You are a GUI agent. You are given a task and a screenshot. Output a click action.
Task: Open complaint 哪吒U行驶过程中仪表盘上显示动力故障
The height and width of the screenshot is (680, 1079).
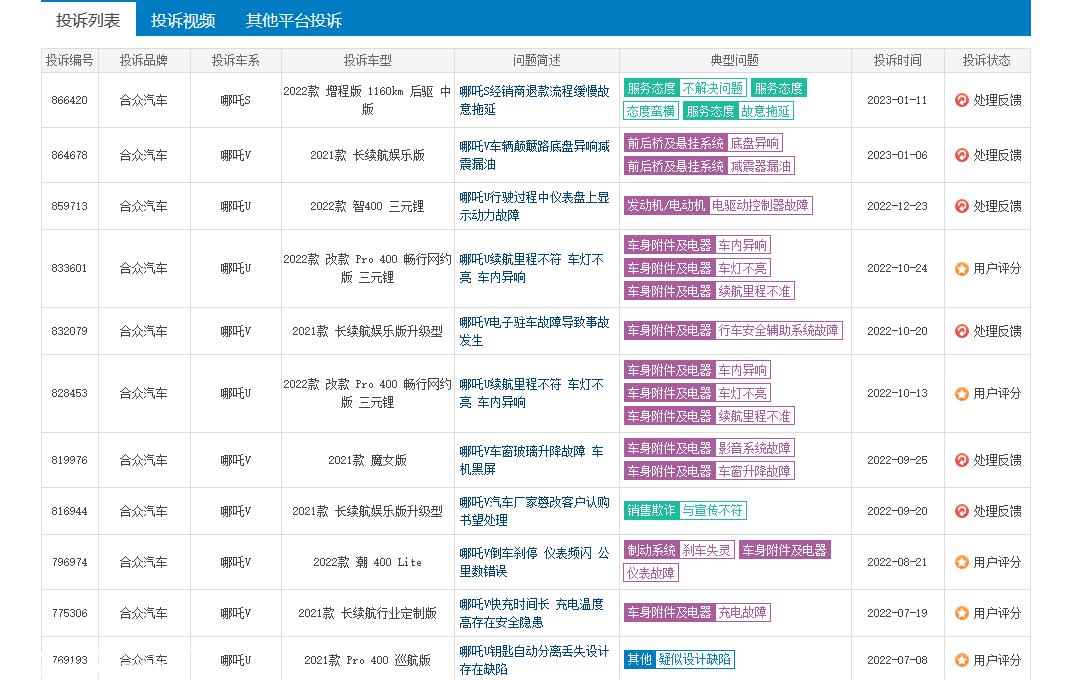pos(534,206)
